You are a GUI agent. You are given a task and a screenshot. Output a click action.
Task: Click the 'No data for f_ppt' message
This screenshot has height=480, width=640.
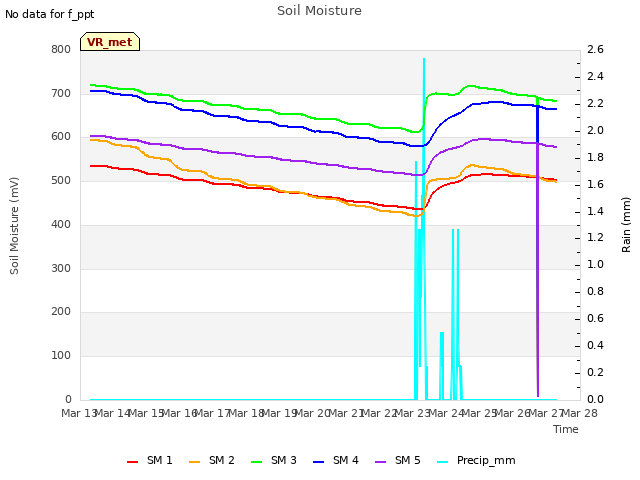[49, 14]
